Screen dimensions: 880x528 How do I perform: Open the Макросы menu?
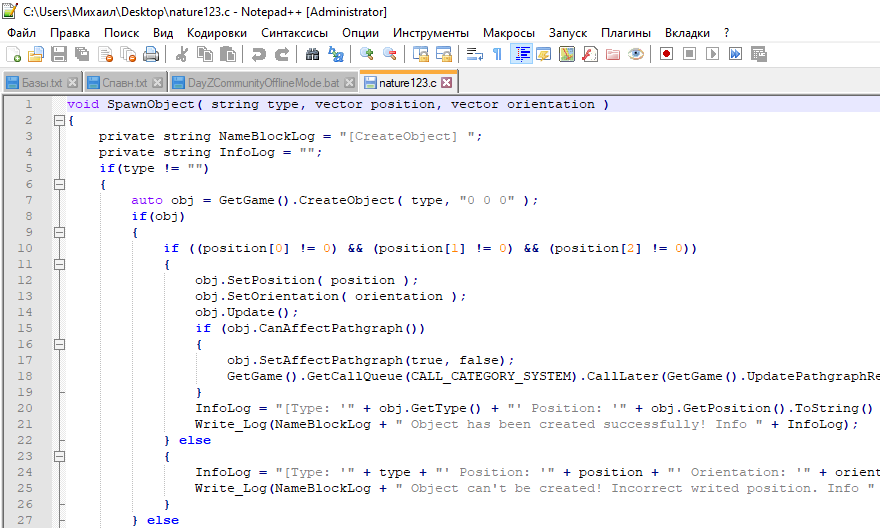pyautogui.click(x=508, y=33)
